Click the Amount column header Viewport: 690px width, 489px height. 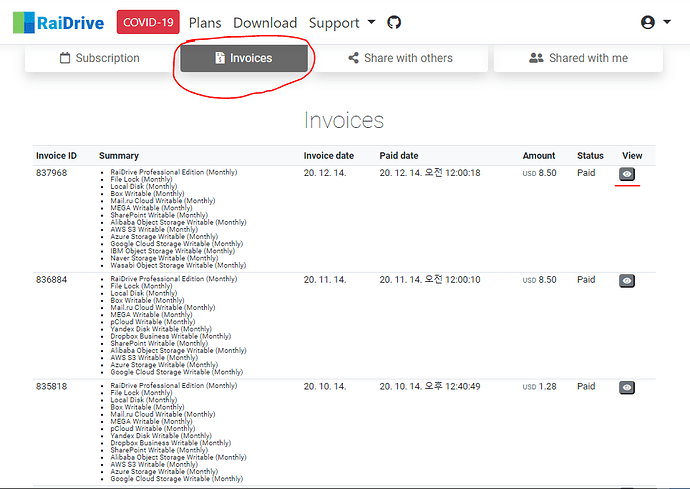tap(538, 156)
